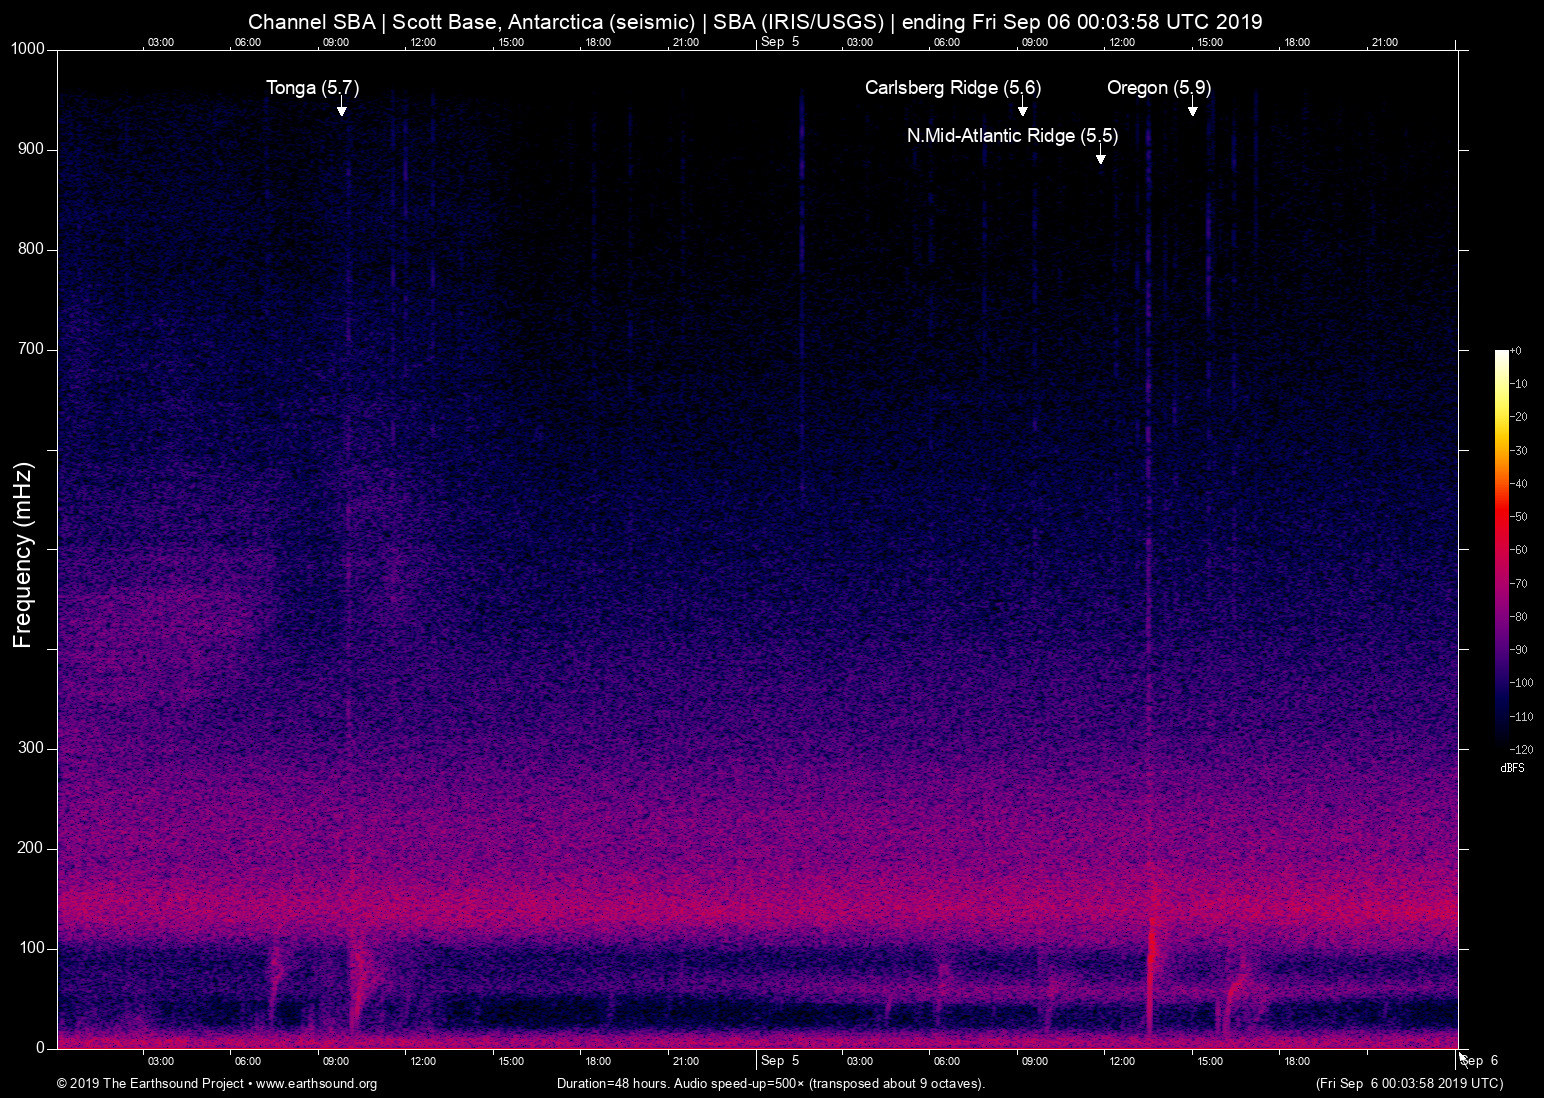Viewport: 1544px width, 1098px height.
Task: Click the arrow under N.Mid-Atlantic Ridge (5.5)
Action: [x=1100, y=157]
